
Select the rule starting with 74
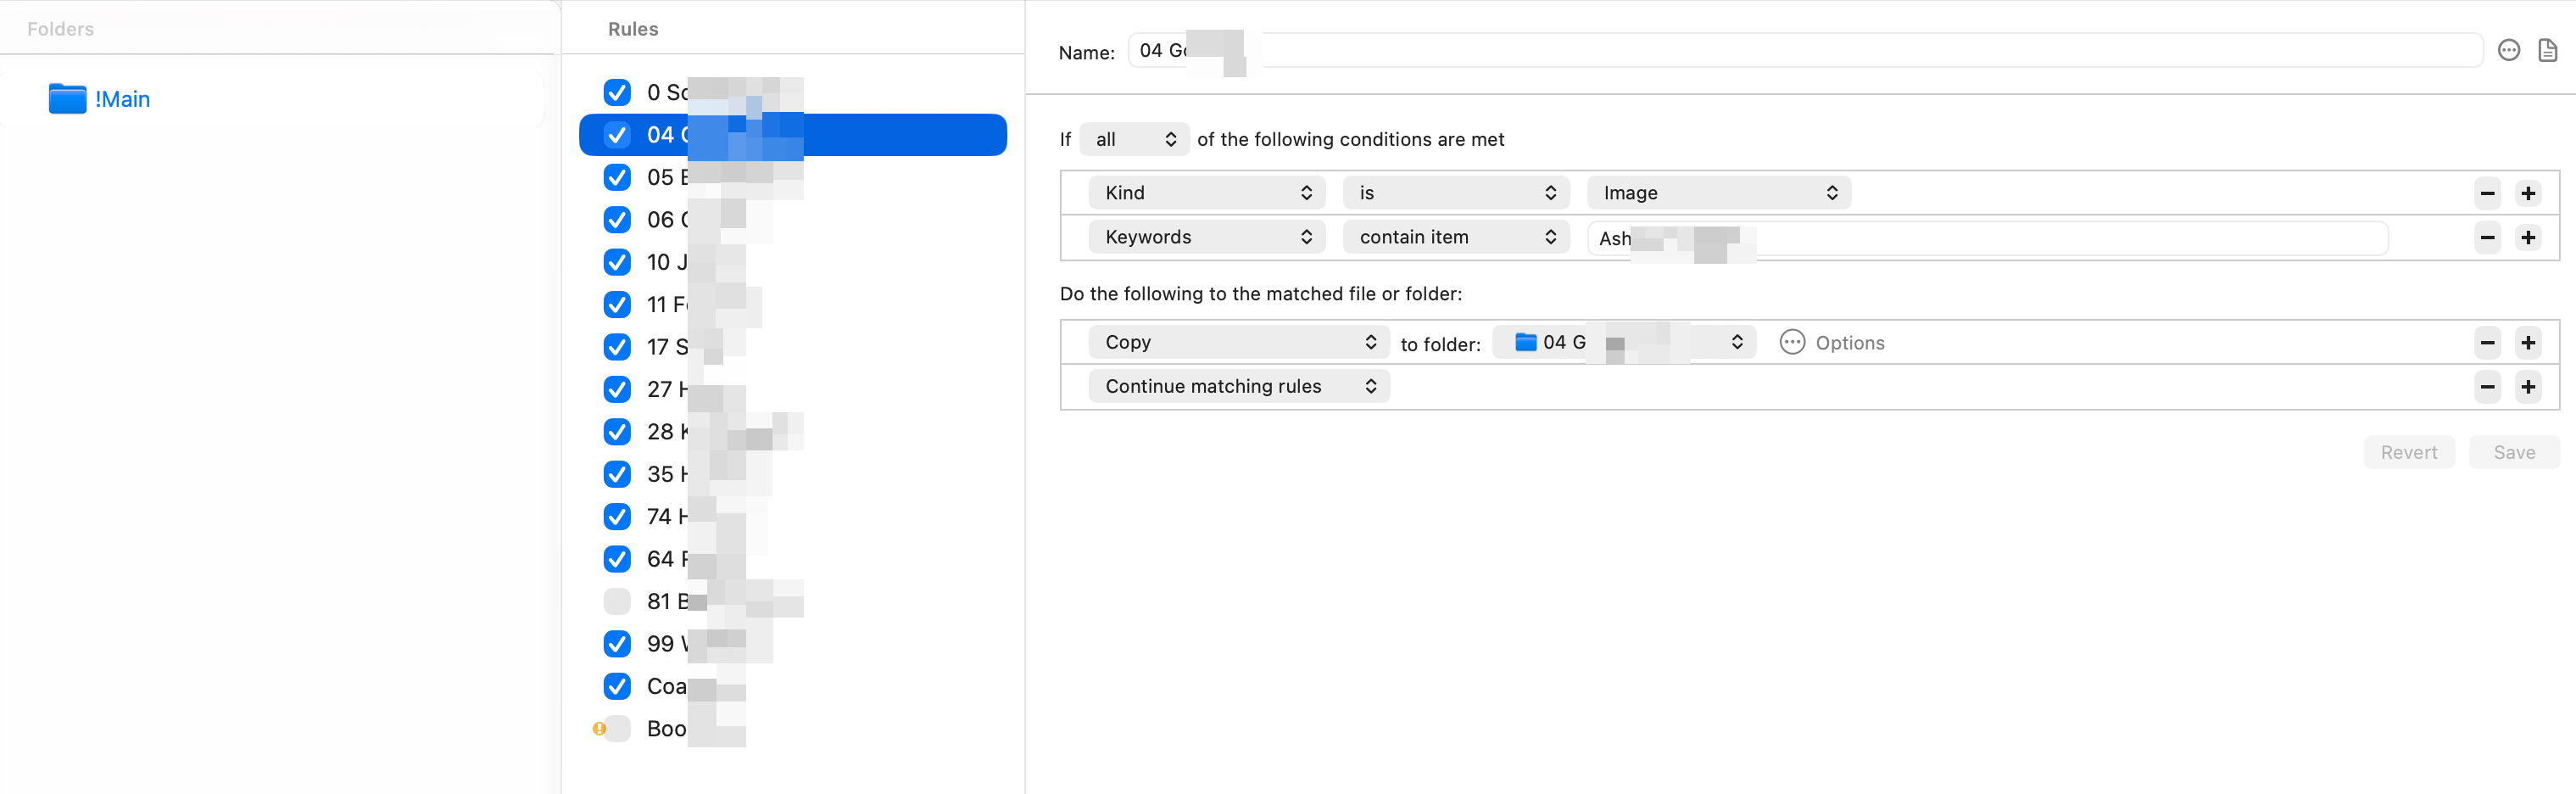point(792,516)
